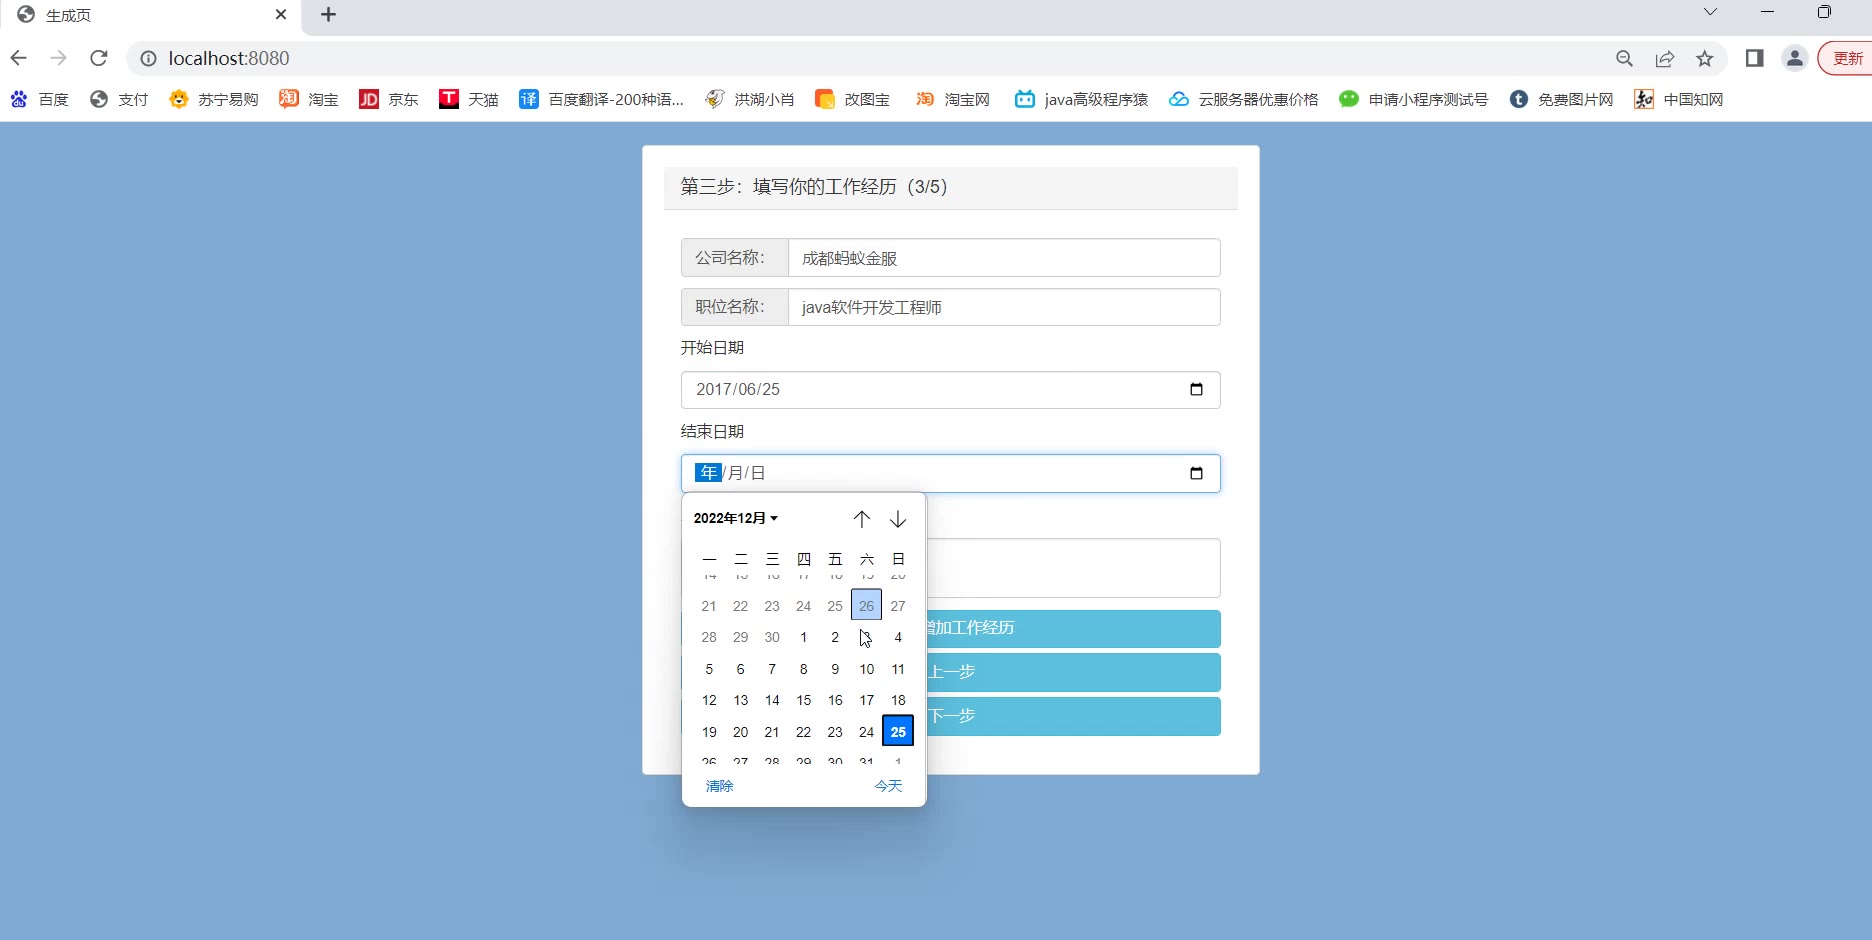This screenshot has height=940, width=1872.
Task: Show next month with the down arrow
Action: tap(898, 519)
